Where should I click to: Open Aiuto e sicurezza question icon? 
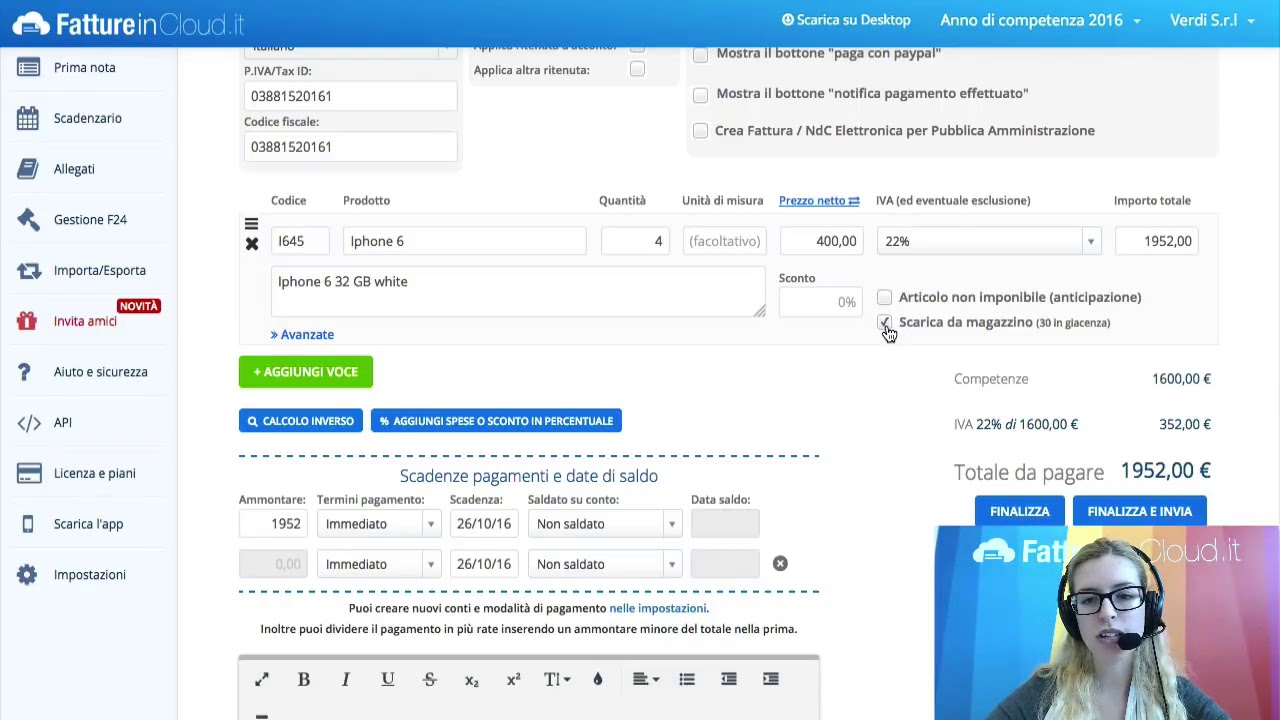click(25, 372)
